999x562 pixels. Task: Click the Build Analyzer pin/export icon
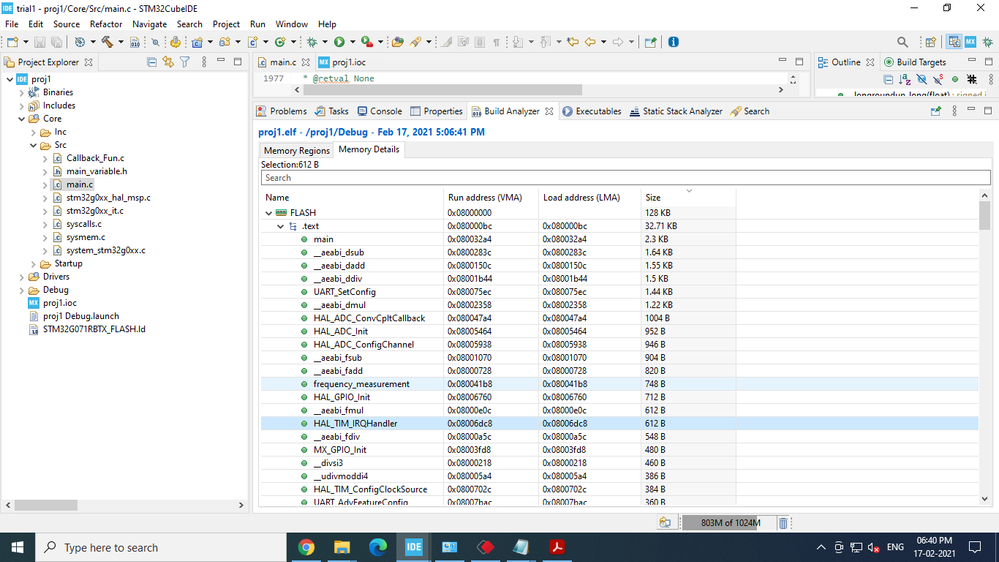[935, 111]
